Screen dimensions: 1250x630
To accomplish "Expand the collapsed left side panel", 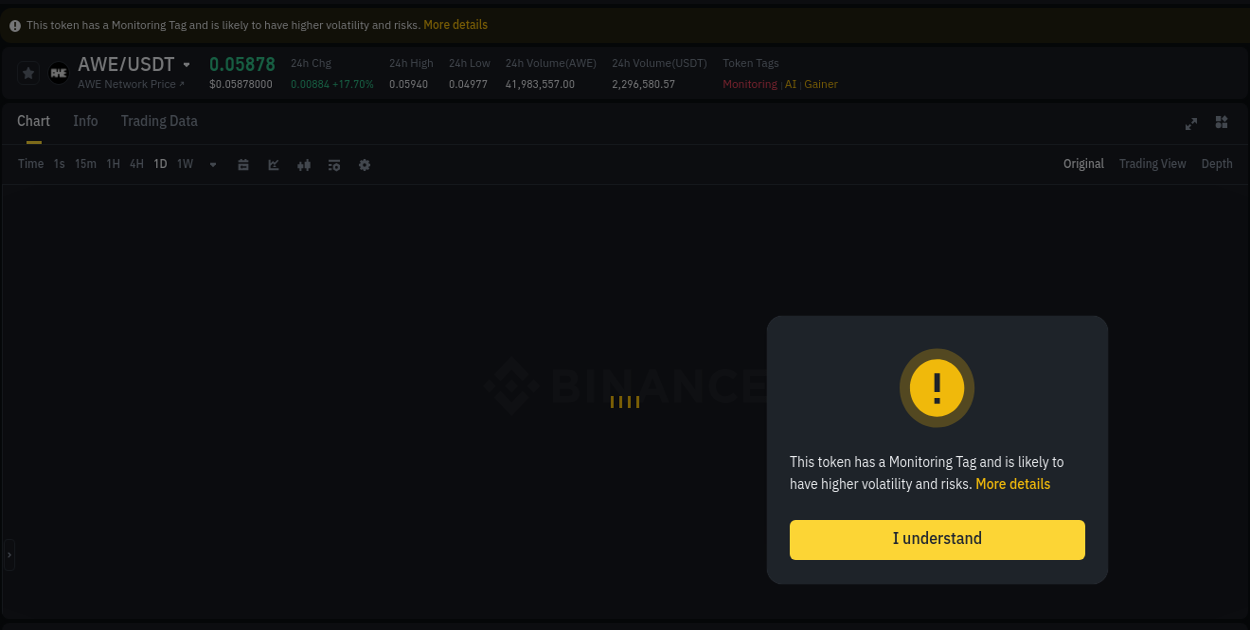I will click(8, 555).
